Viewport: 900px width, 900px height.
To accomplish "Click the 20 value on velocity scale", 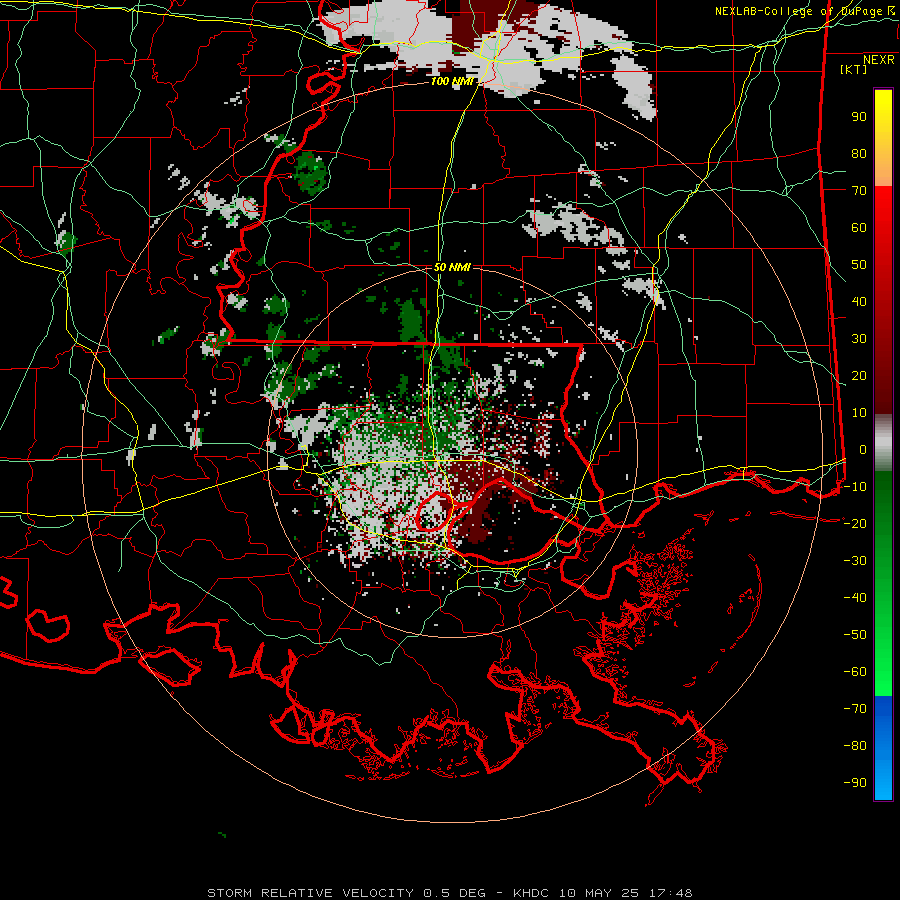I will (859, 376).
